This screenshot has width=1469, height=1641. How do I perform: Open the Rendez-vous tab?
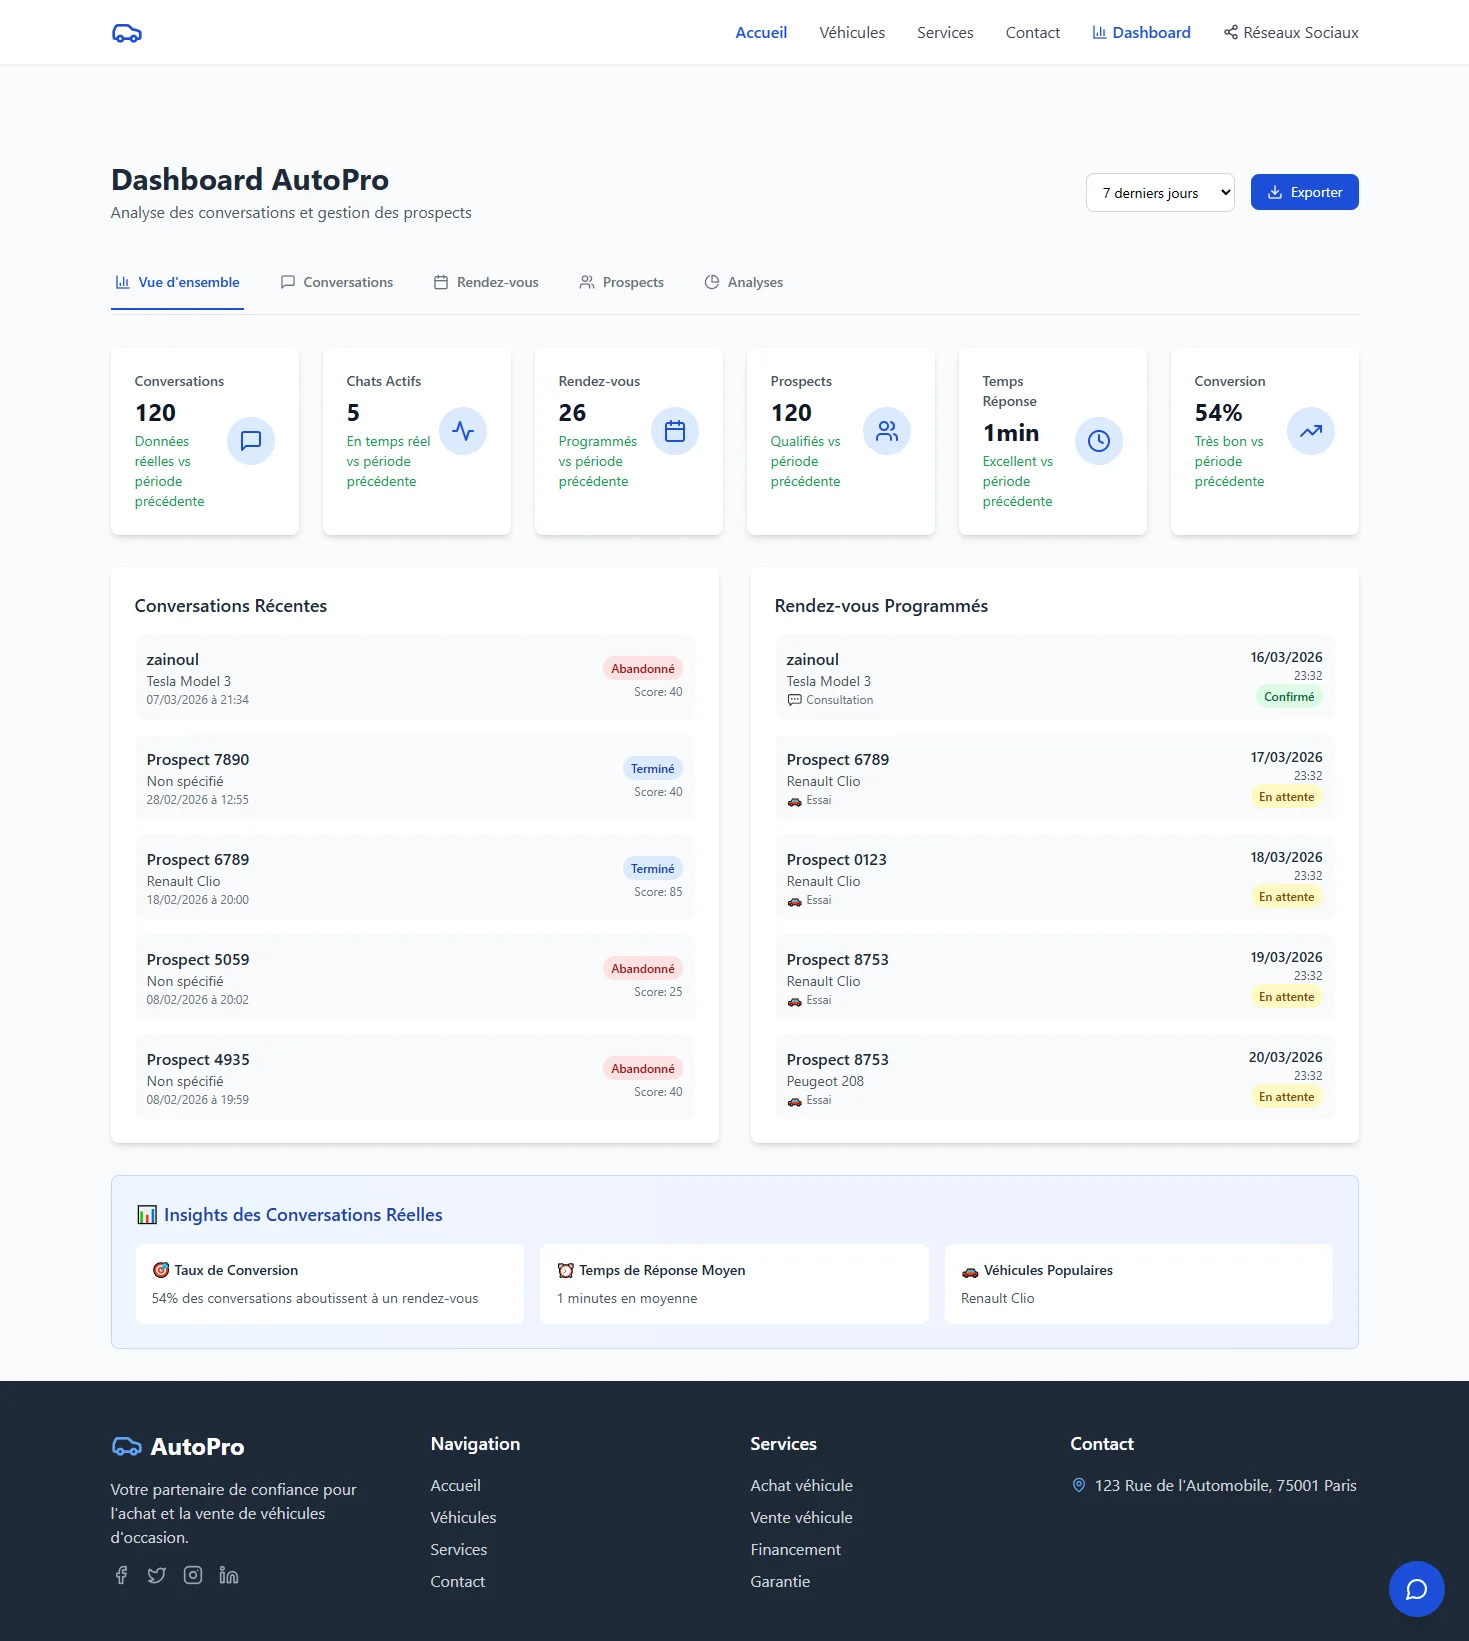tap(486, 282)
